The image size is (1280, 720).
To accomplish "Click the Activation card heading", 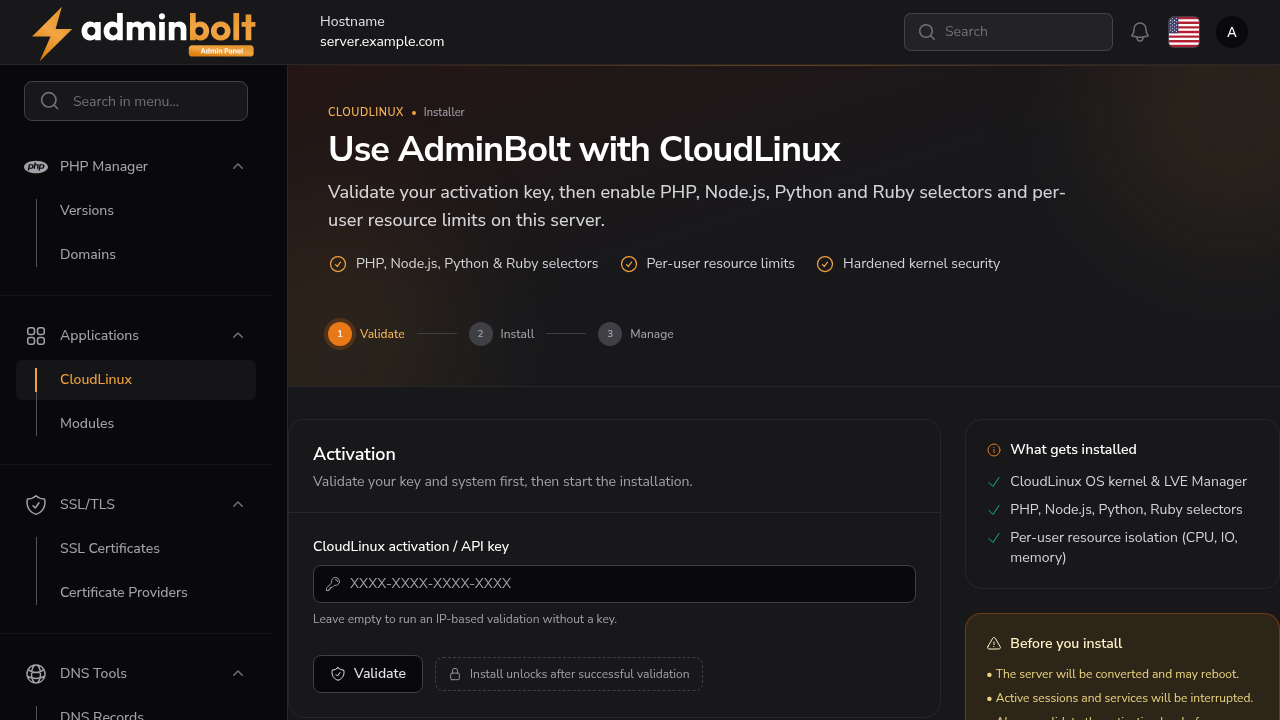I will (x=354, y=454).
